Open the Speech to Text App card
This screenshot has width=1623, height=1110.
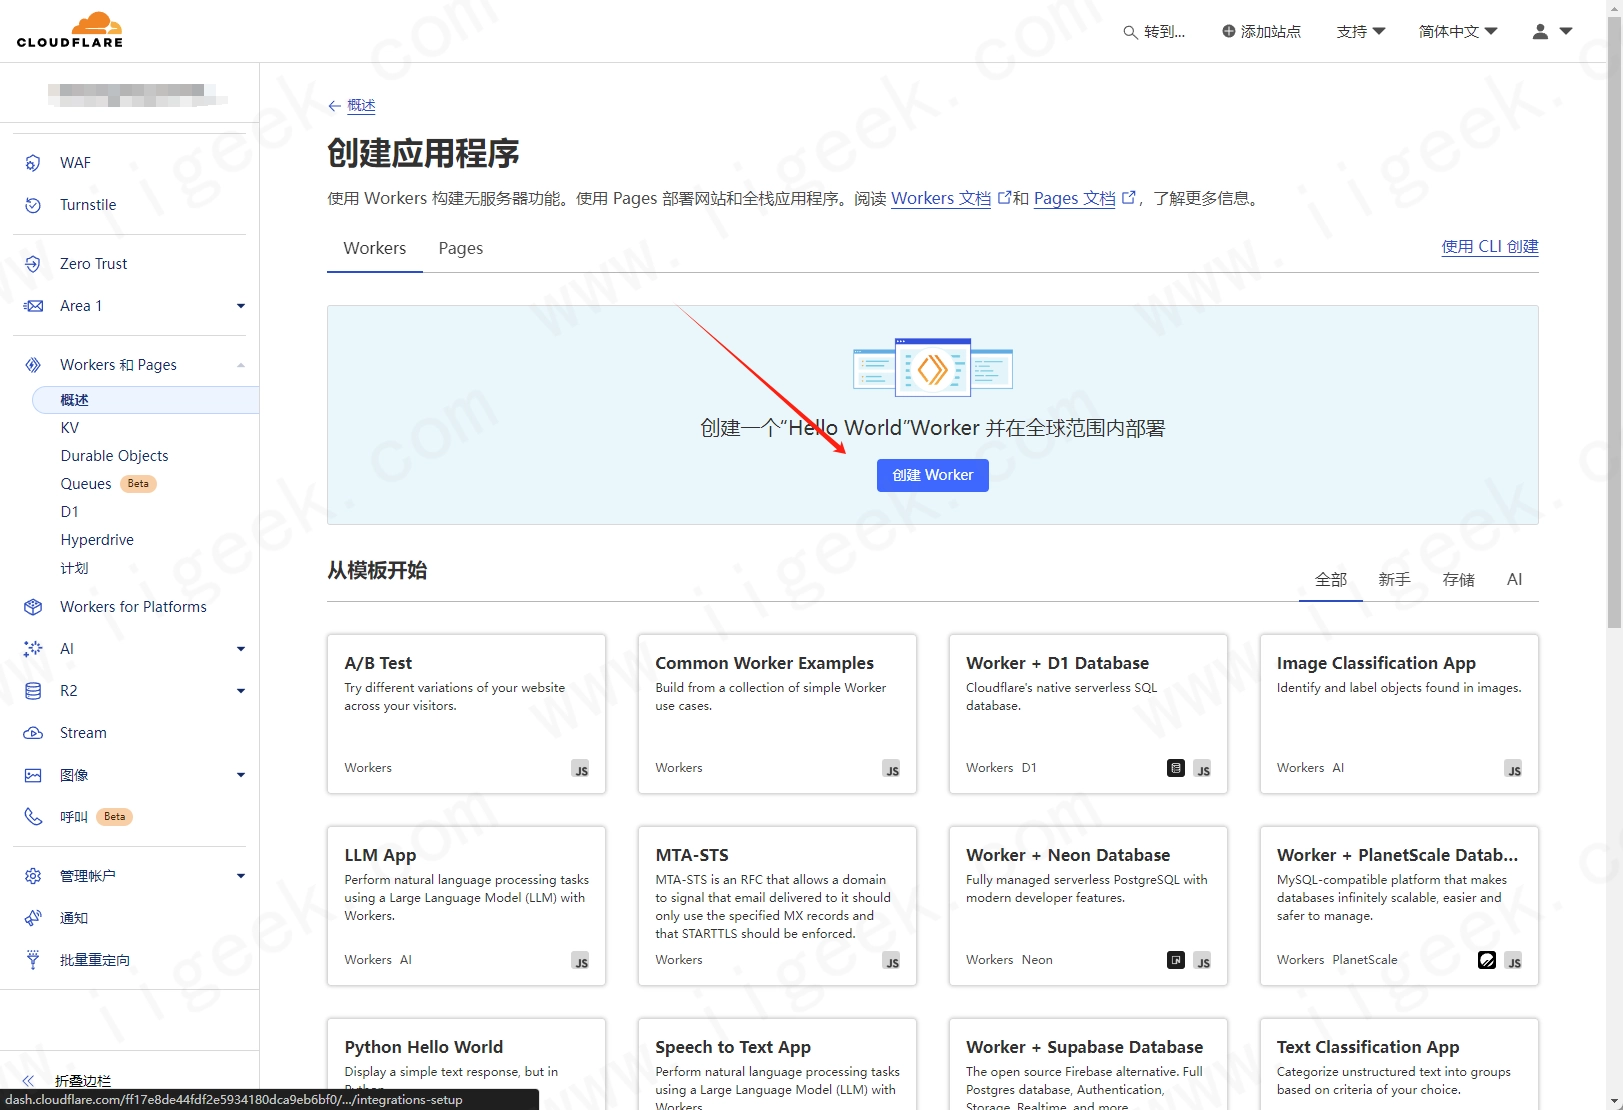(x=777, y=1064)
